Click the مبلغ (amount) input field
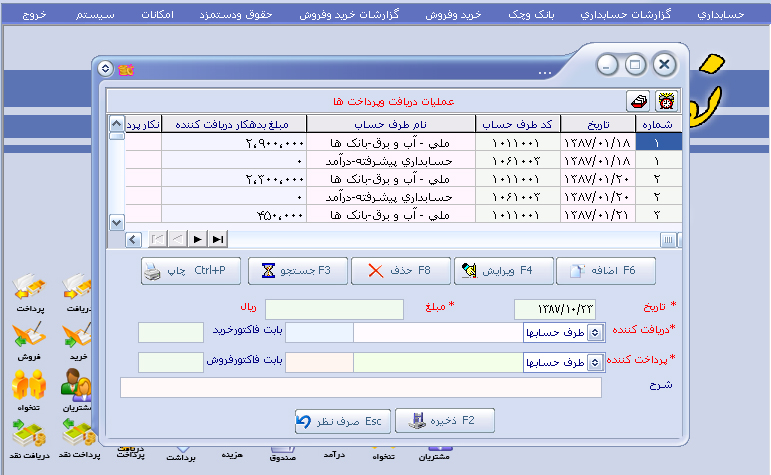 (x=334, y=310)
